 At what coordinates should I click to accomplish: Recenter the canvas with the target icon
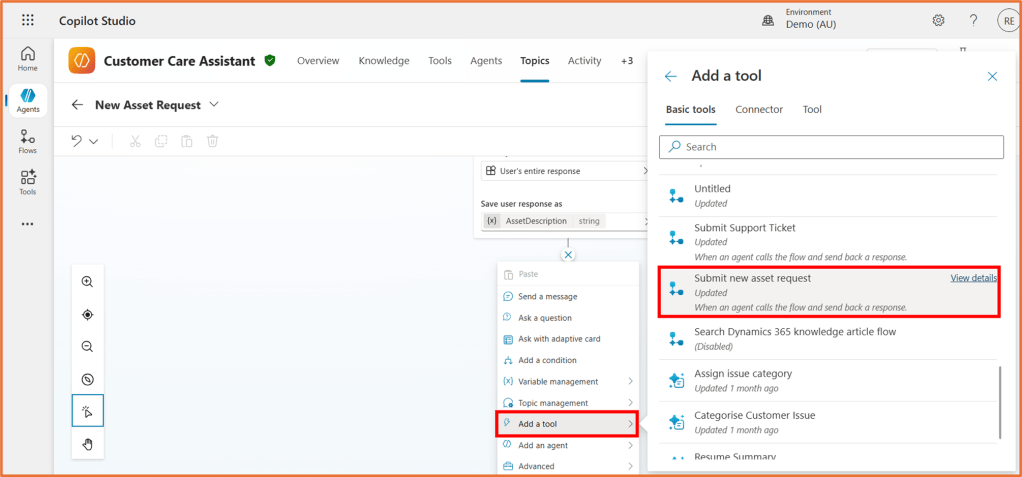87,315
